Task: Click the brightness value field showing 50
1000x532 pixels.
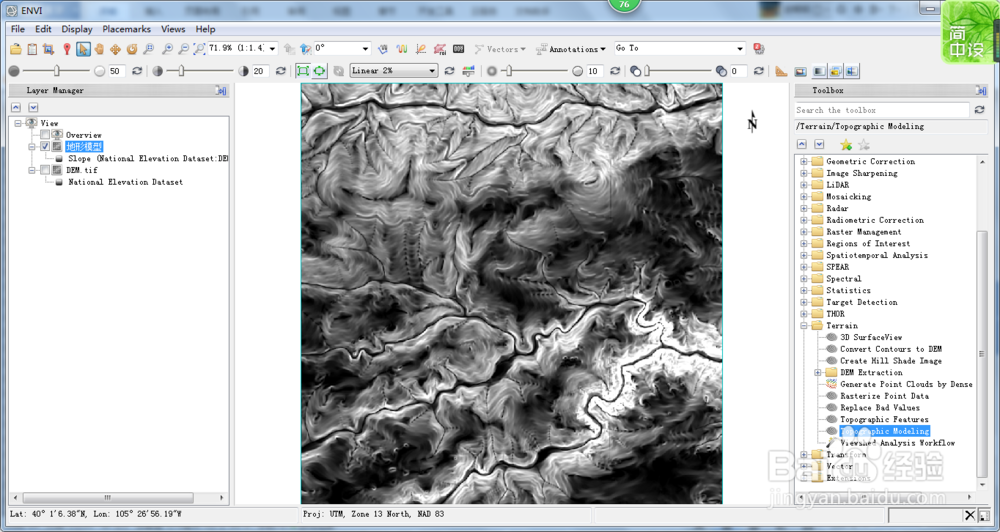Action: pyautogui.click(x=116, y=71)
